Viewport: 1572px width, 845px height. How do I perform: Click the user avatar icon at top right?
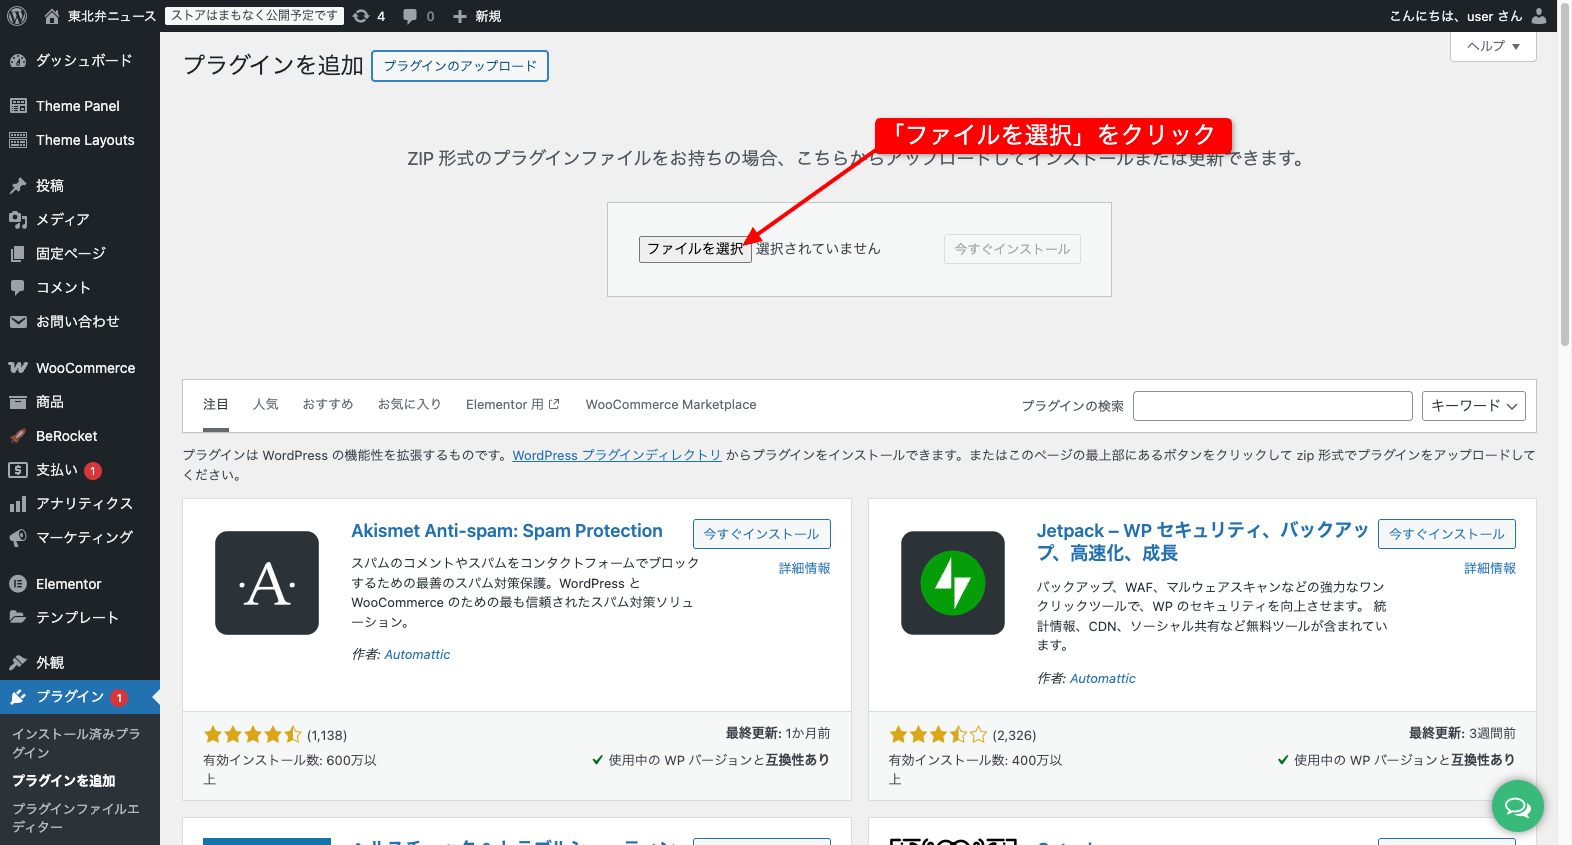(x=1539, y=16)
